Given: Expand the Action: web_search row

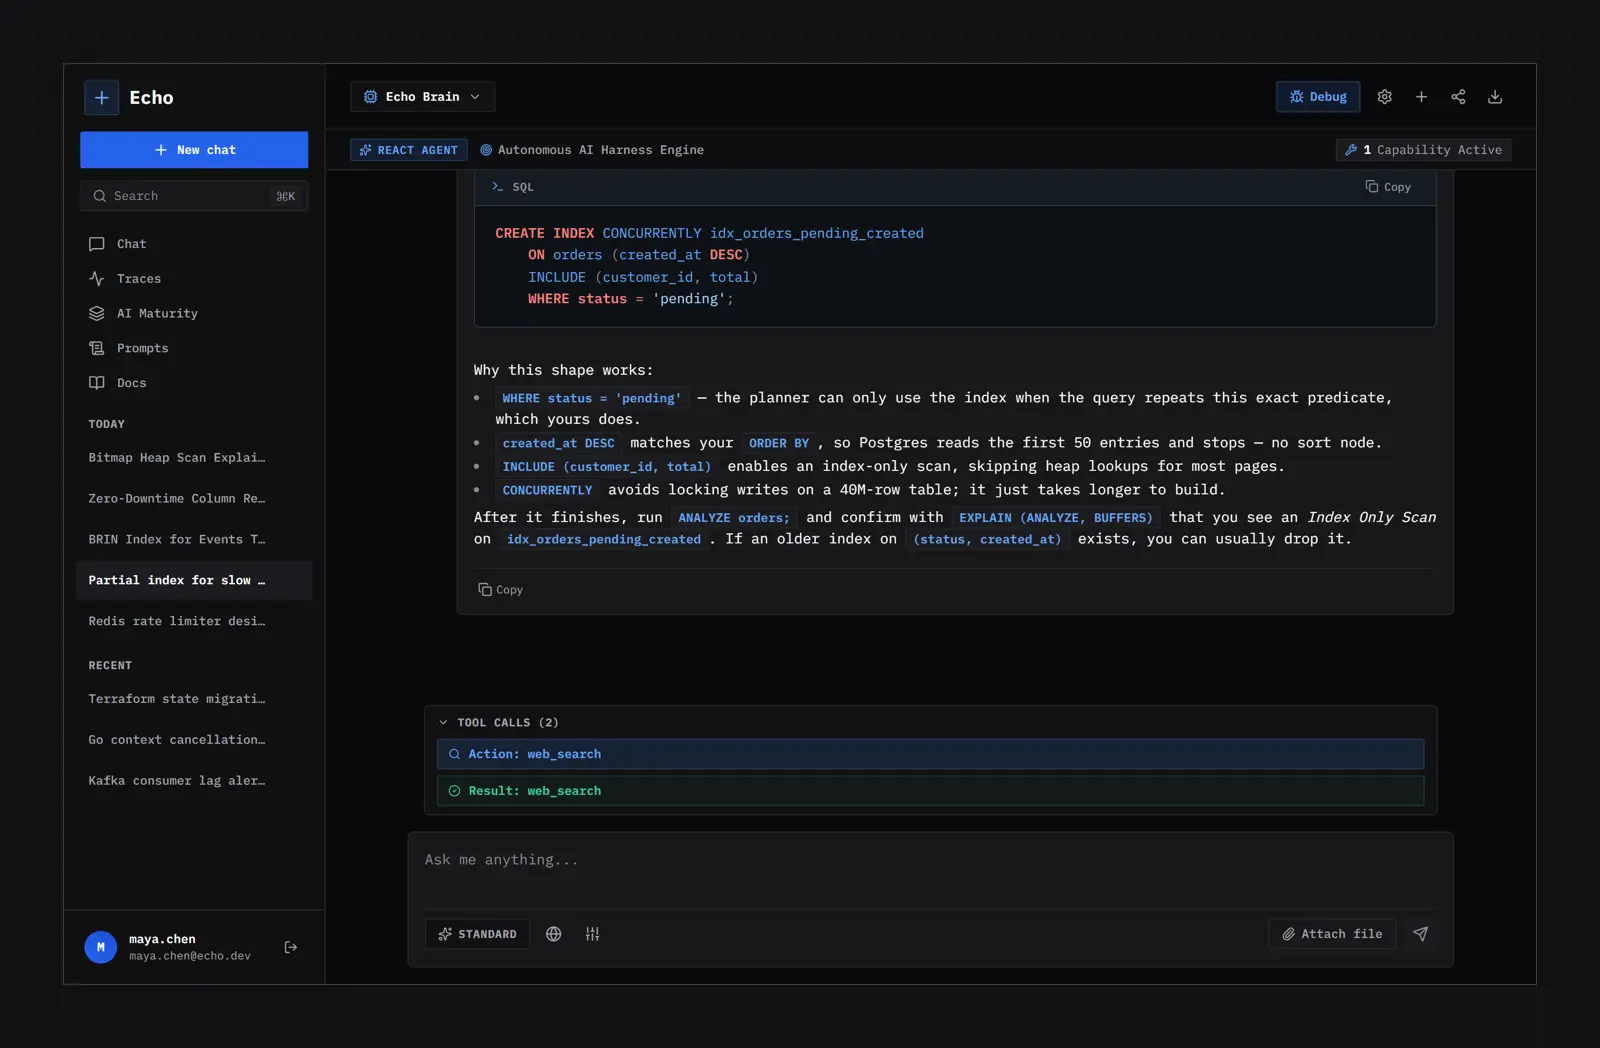Looking at the screenshot, I should point(930,754).
